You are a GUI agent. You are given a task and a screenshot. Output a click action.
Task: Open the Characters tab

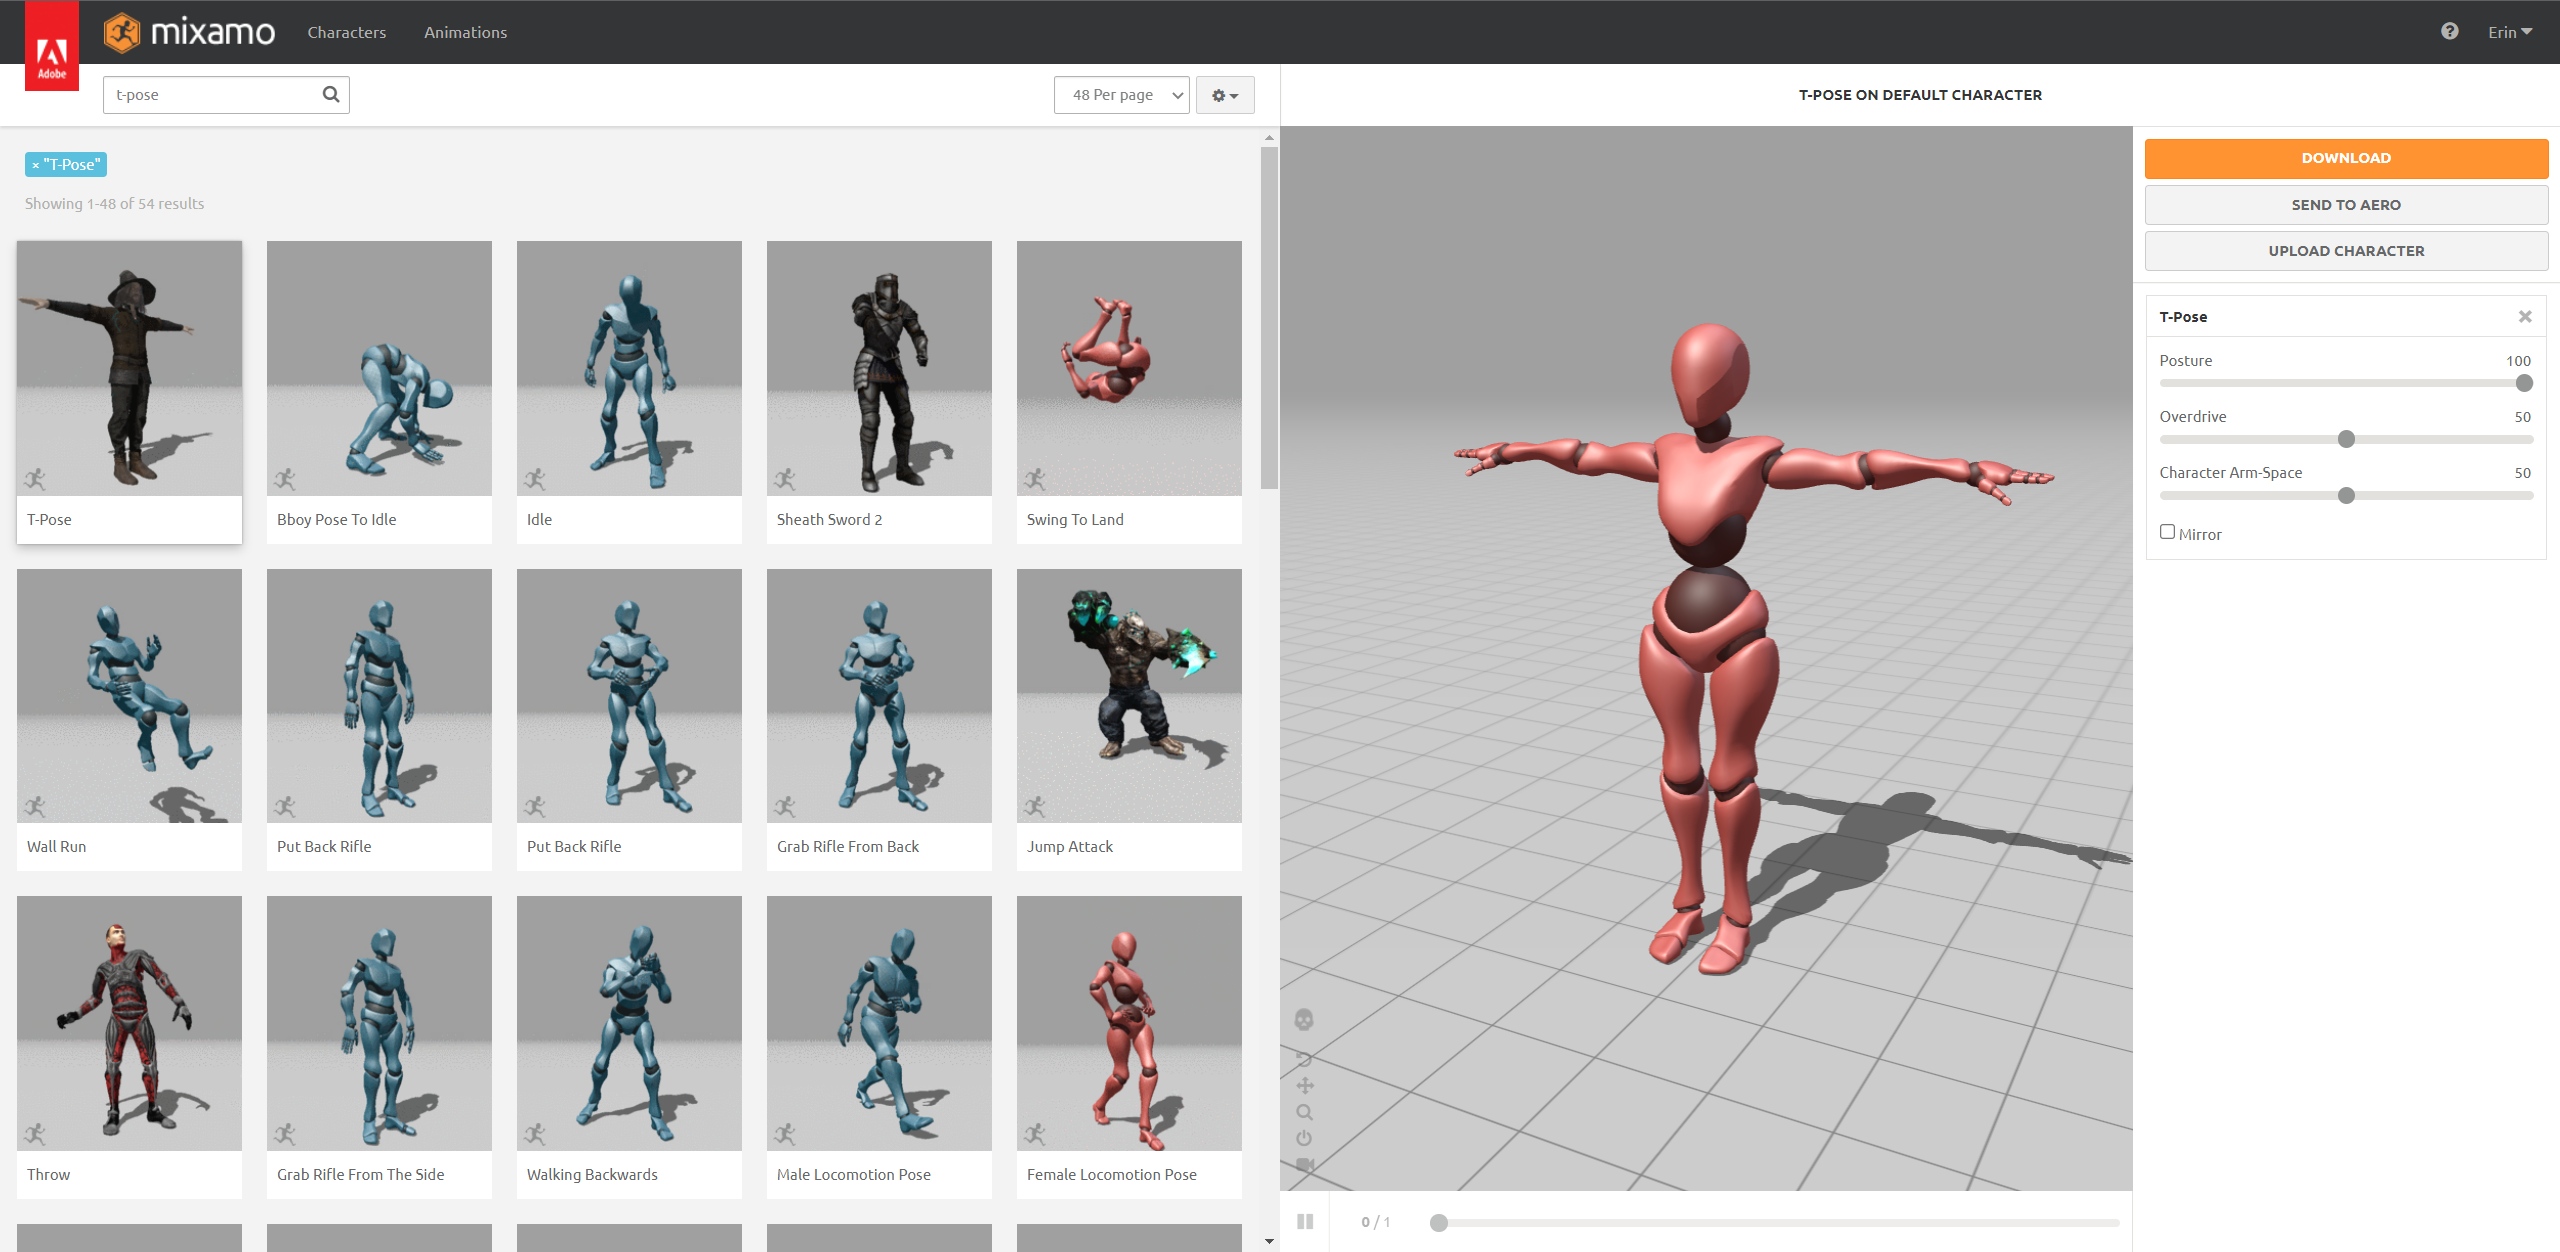(x=346, y=32)
